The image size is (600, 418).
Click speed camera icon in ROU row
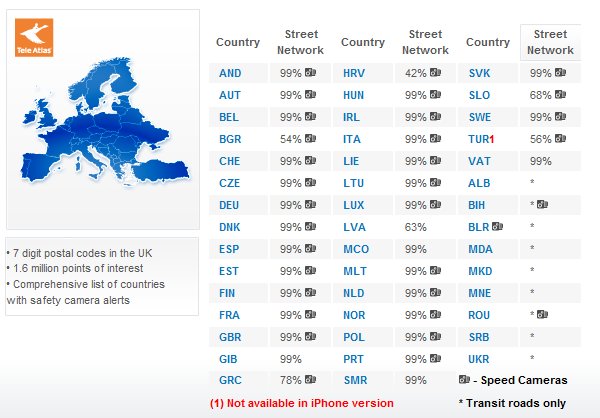click(x=542, y=315)
